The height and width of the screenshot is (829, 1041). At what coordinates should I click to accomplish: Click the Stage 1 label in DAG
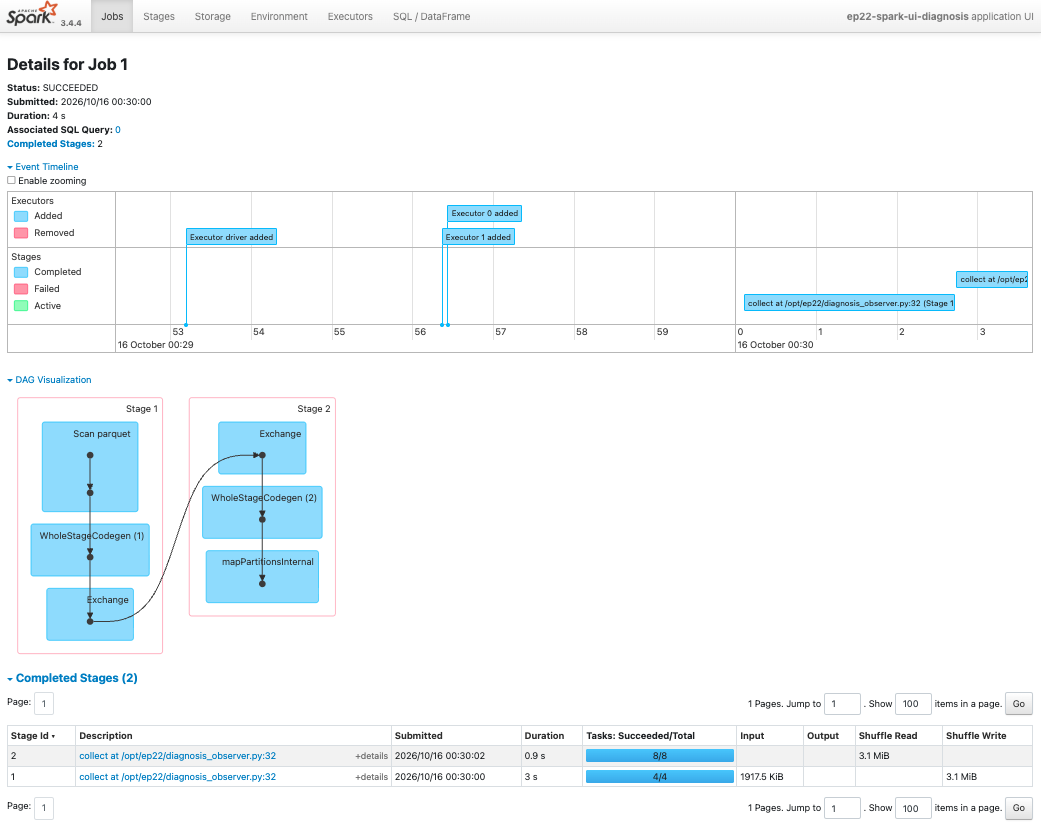(x=142, y=409)
